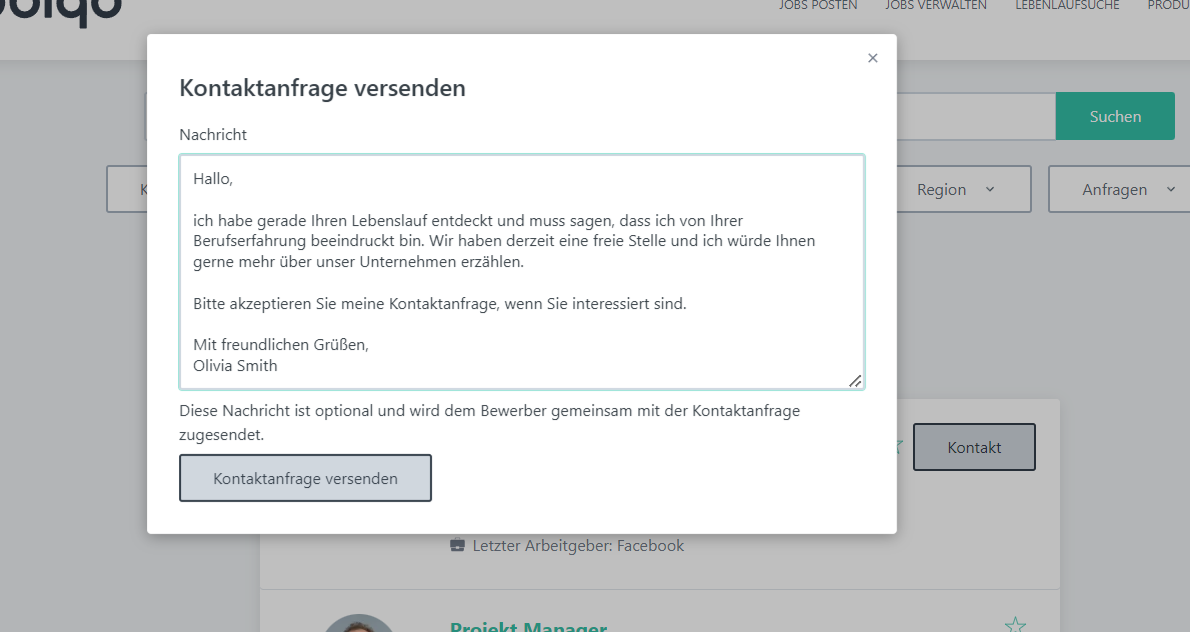
Task: Click the Kontakt button on candidate card
Action: [973, 447]
